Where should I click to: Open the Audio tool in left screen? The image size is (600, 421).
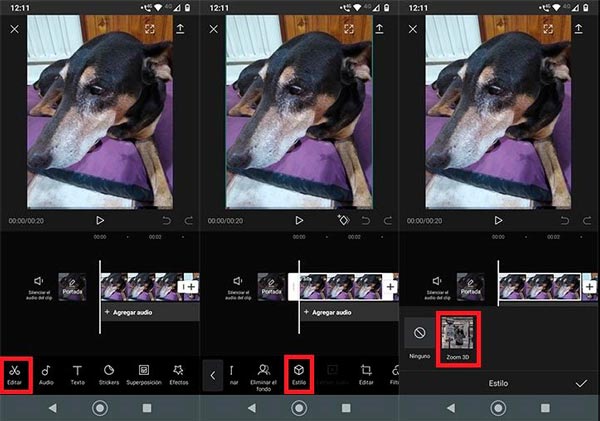[46, 375]
